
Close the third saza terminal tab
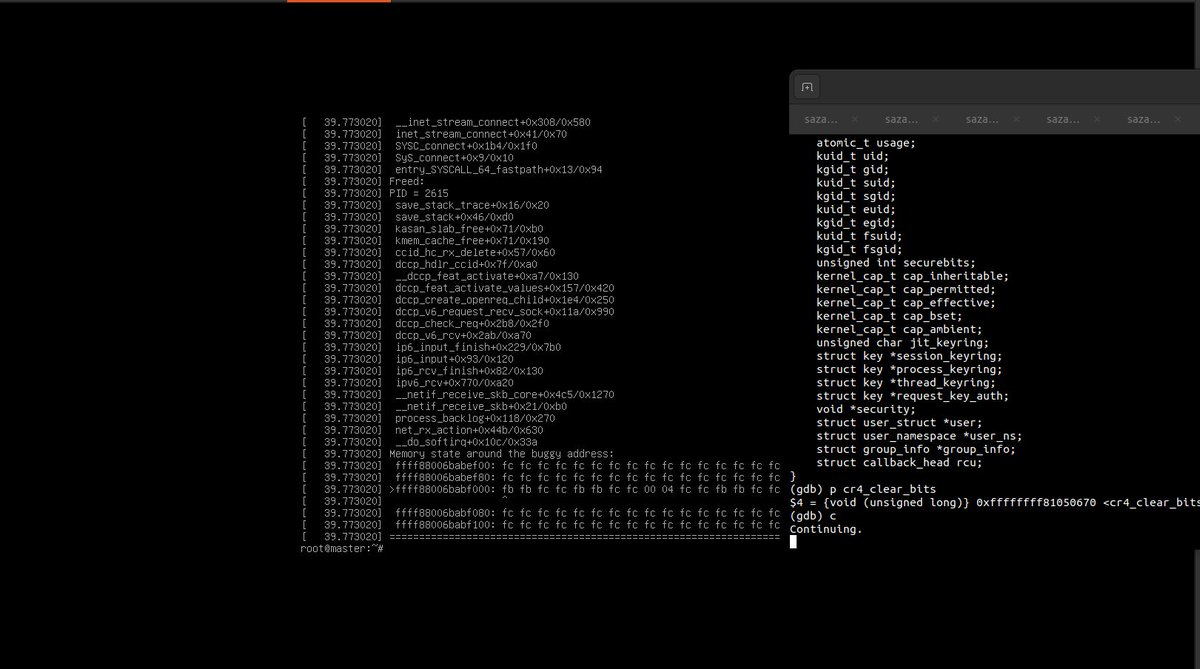pyautogui.click(x=1016, y=119)
